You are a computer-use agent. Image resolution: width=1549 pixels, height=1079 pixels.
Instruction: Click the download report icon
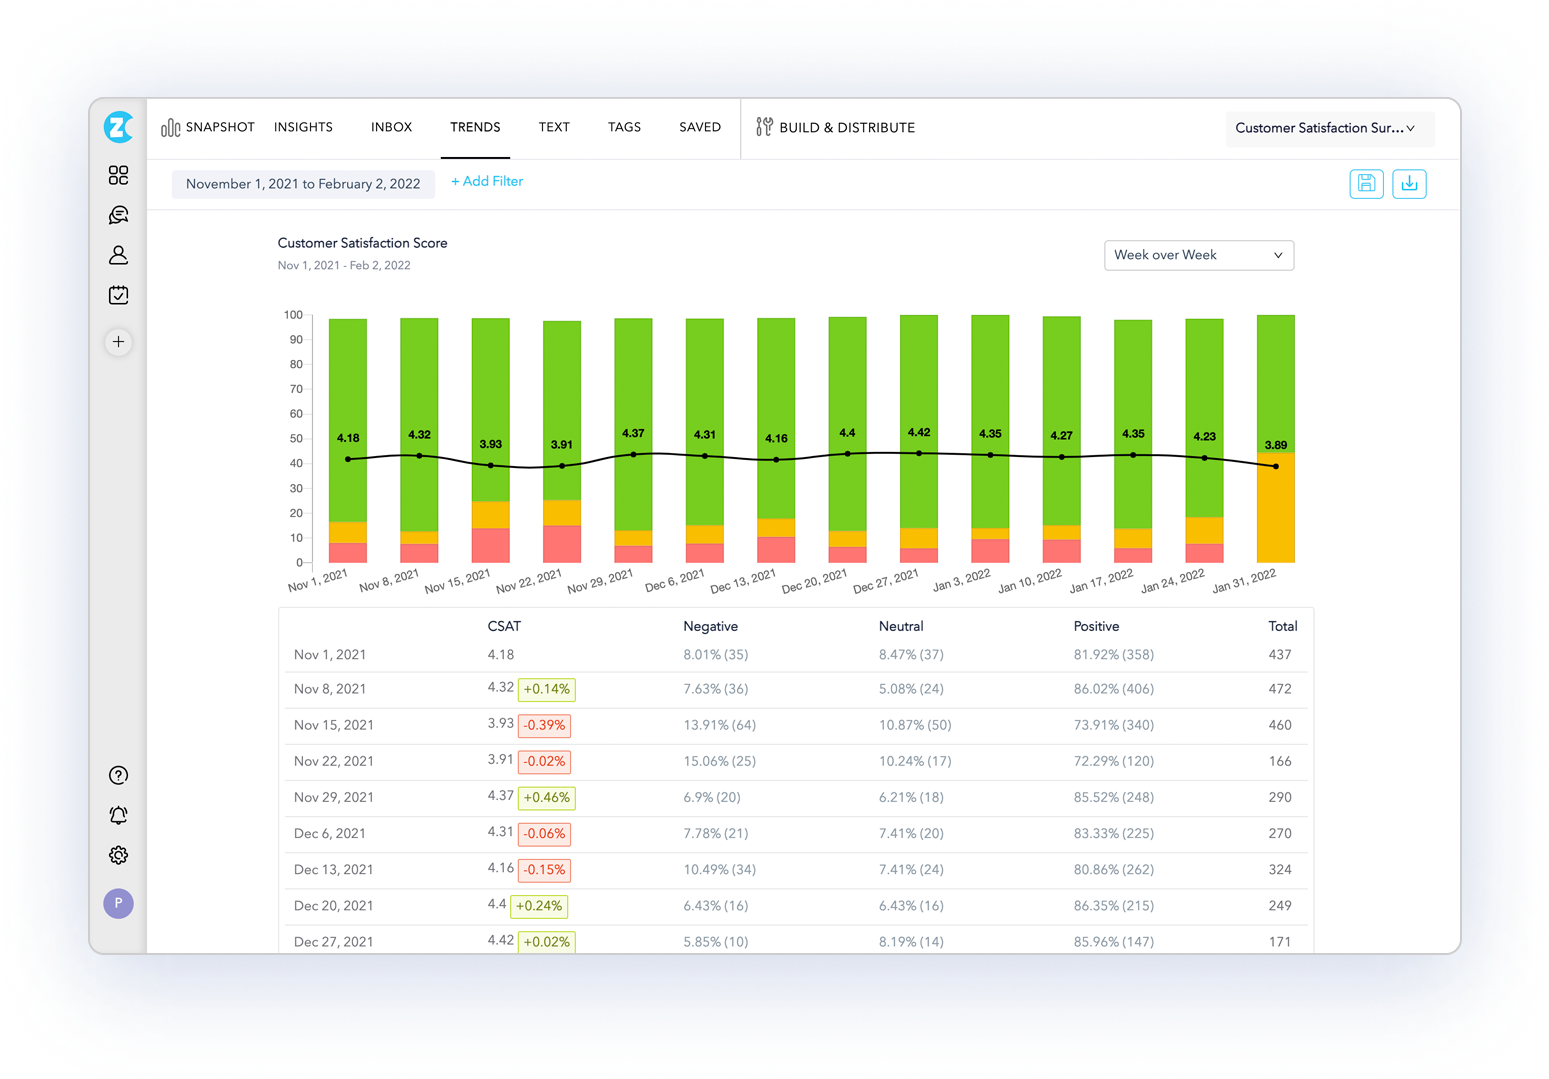tap(1409, 184)
